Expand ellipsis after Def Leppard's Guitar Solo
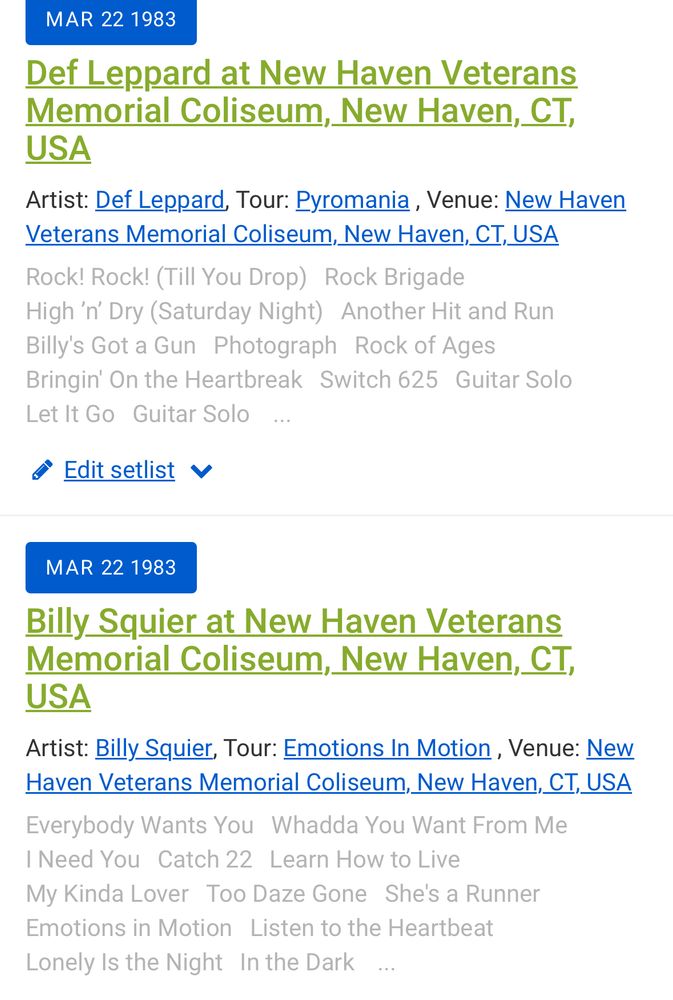 282,415
